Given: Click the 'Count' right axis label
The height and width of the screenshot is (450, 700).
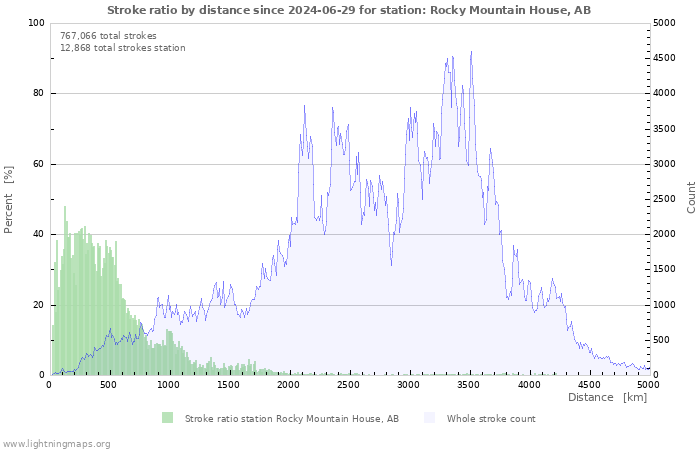Looking at the screenshot, I should (691, 198).
